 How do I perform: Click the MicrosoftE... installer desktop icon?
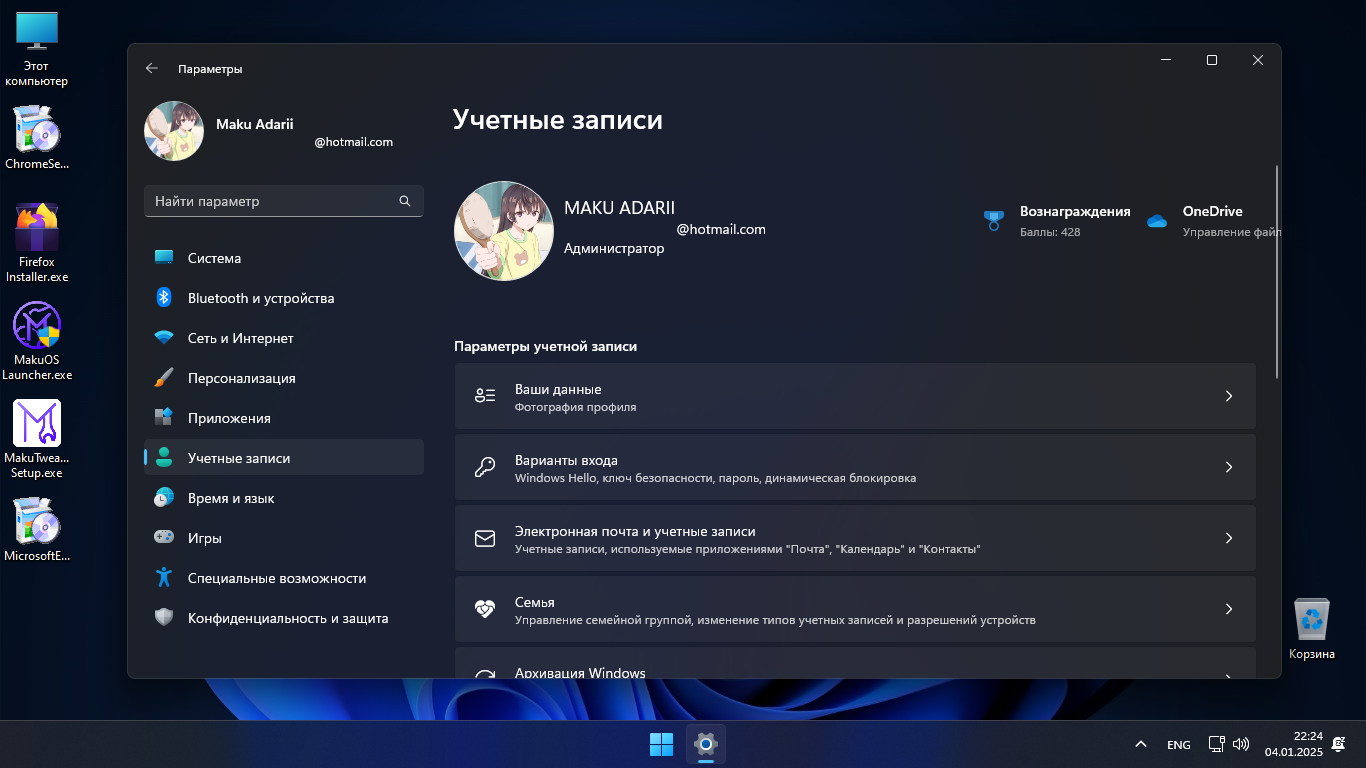pos(37,529)
